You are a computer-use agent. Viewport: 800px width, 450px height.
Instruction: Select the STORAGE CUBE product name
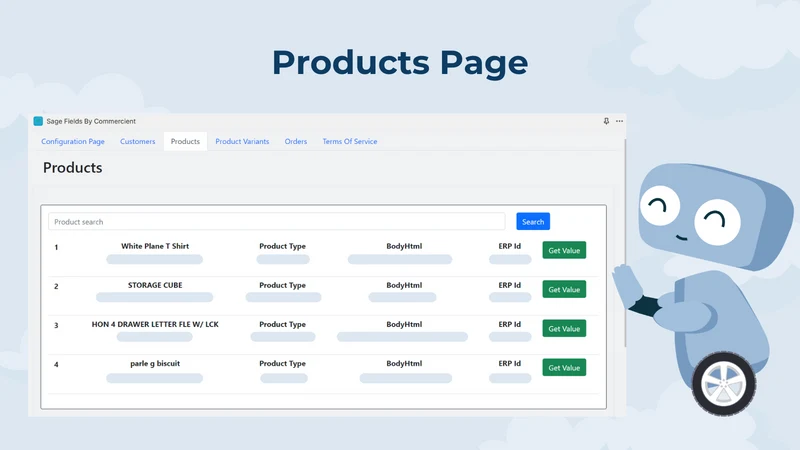155,285
